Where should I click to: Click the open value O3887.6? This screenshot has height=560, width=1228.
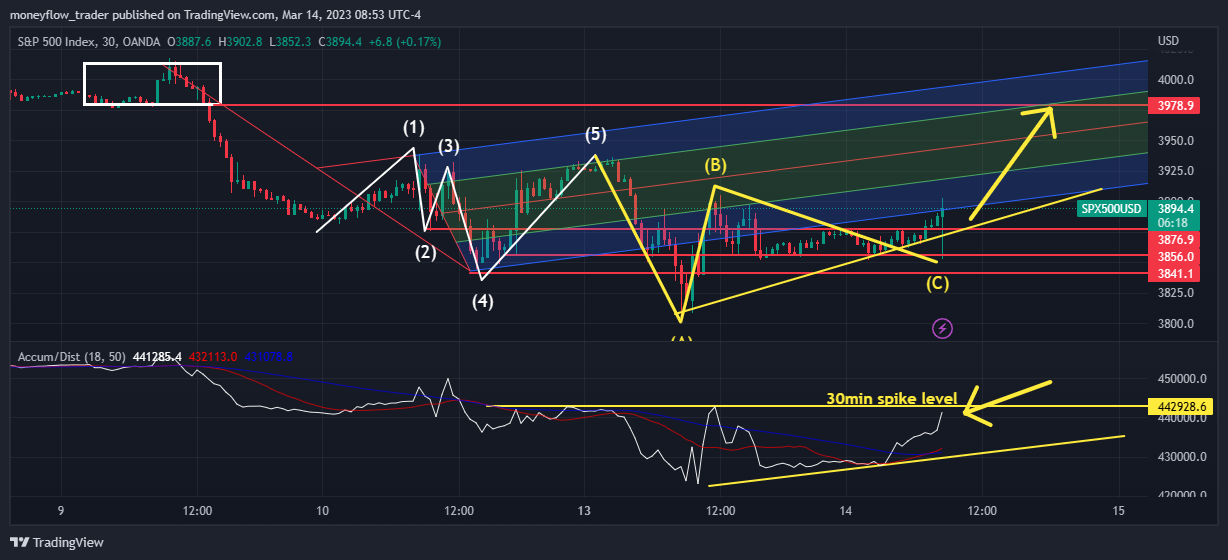click(188, 42)
